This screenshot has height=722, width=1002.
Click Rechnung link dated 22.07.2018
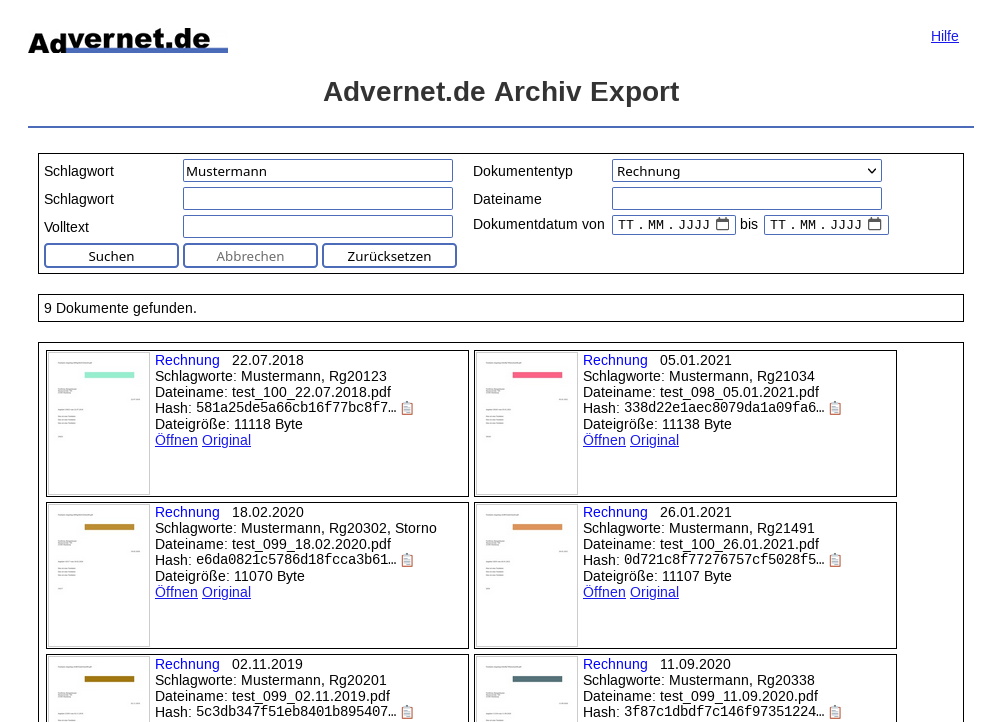(x=187, y=360)
